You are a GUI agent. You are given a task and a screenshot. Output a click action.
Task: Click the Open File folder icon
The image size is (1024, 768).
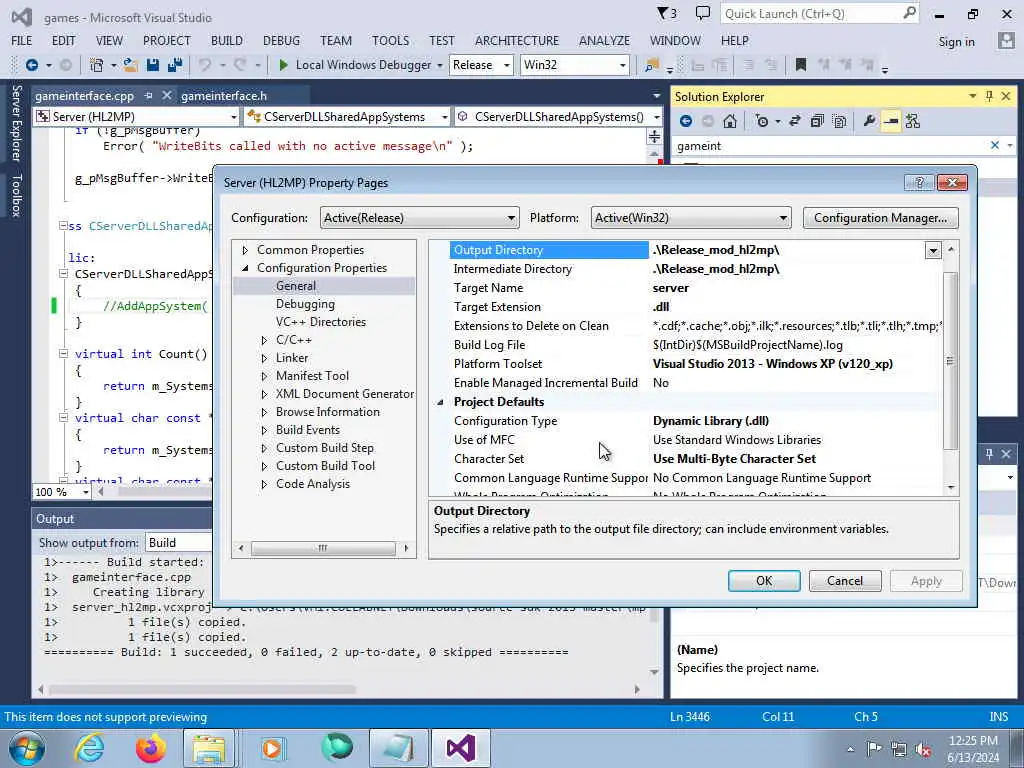click(130, 65)
